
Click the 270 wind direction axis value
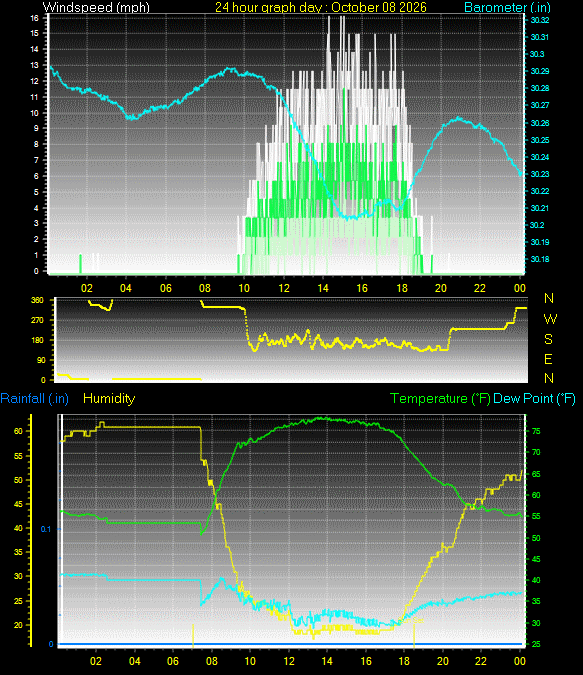click(37, 320)
